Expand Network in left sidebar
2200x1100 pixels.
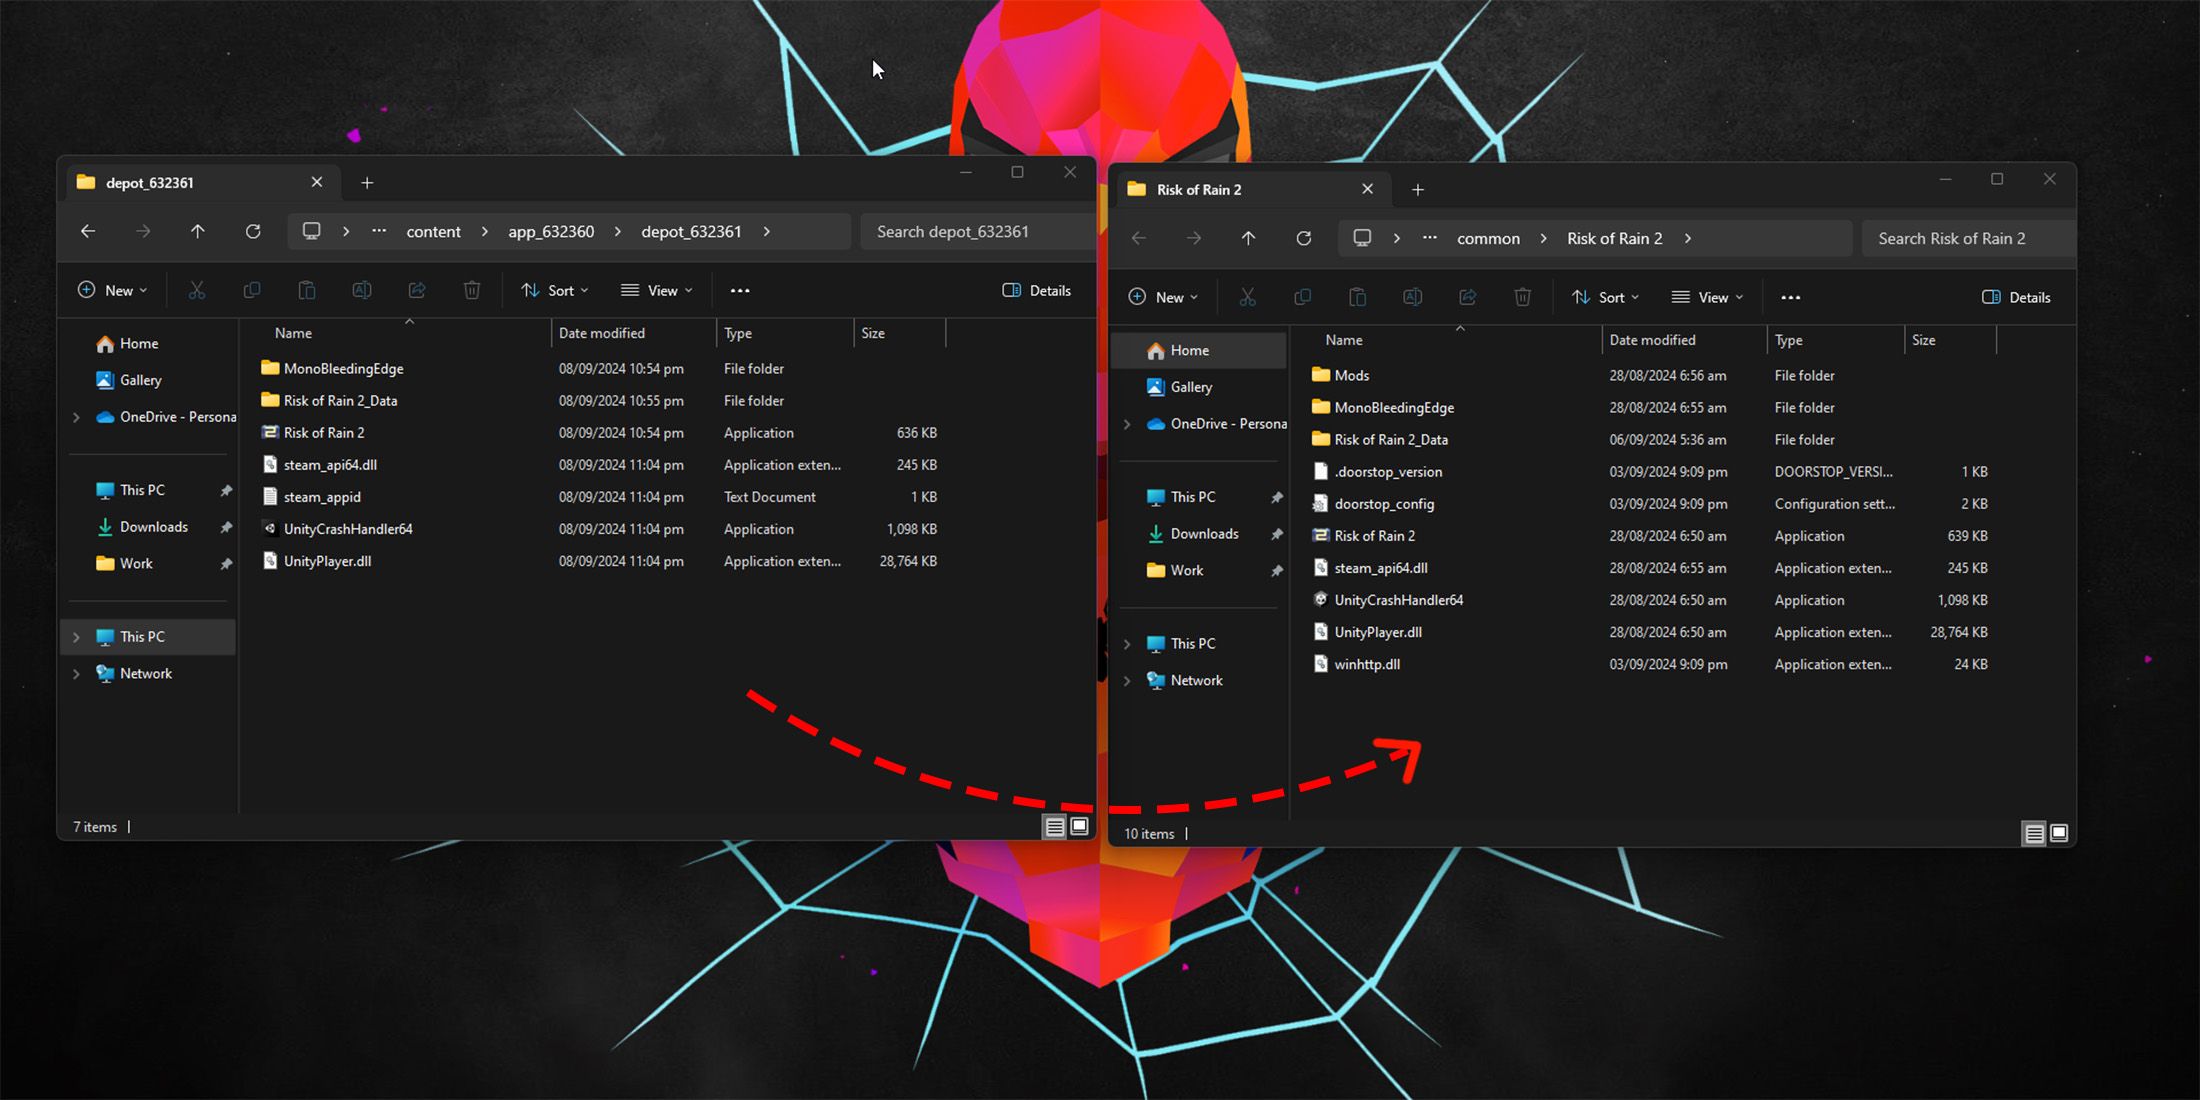[x=76, y=673]
